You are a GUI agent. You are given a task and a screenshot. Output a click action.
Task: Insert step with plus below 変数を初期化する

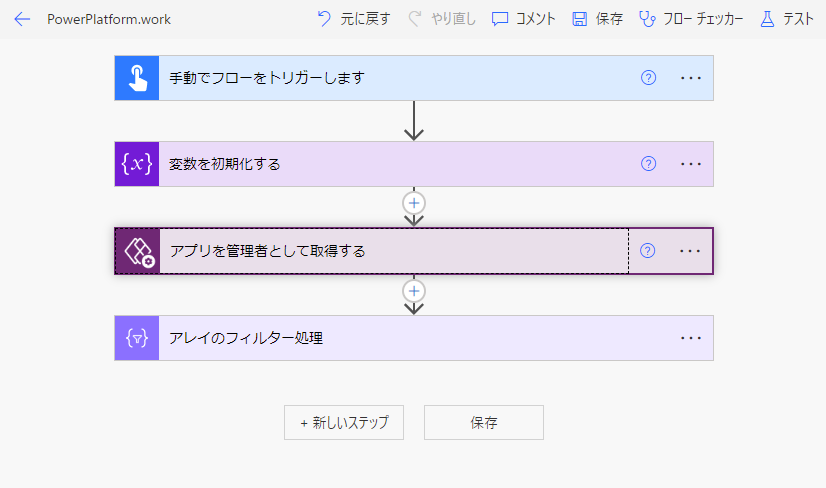click(414, 203)
